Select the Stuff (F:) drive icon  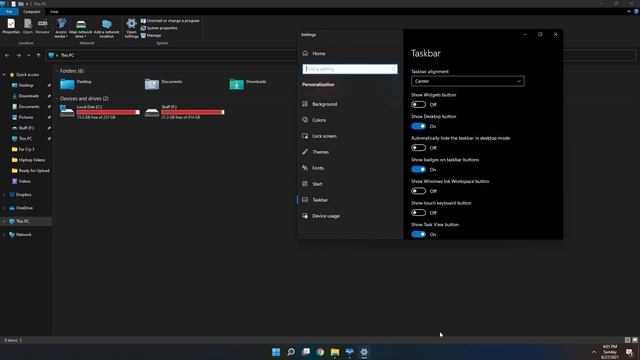click(152, 112)
